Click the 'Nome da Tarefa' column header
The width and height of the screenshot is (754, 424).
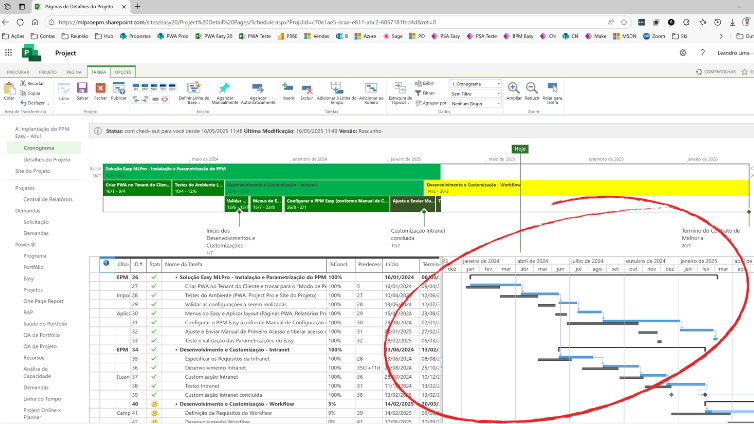tap(244, 264)
